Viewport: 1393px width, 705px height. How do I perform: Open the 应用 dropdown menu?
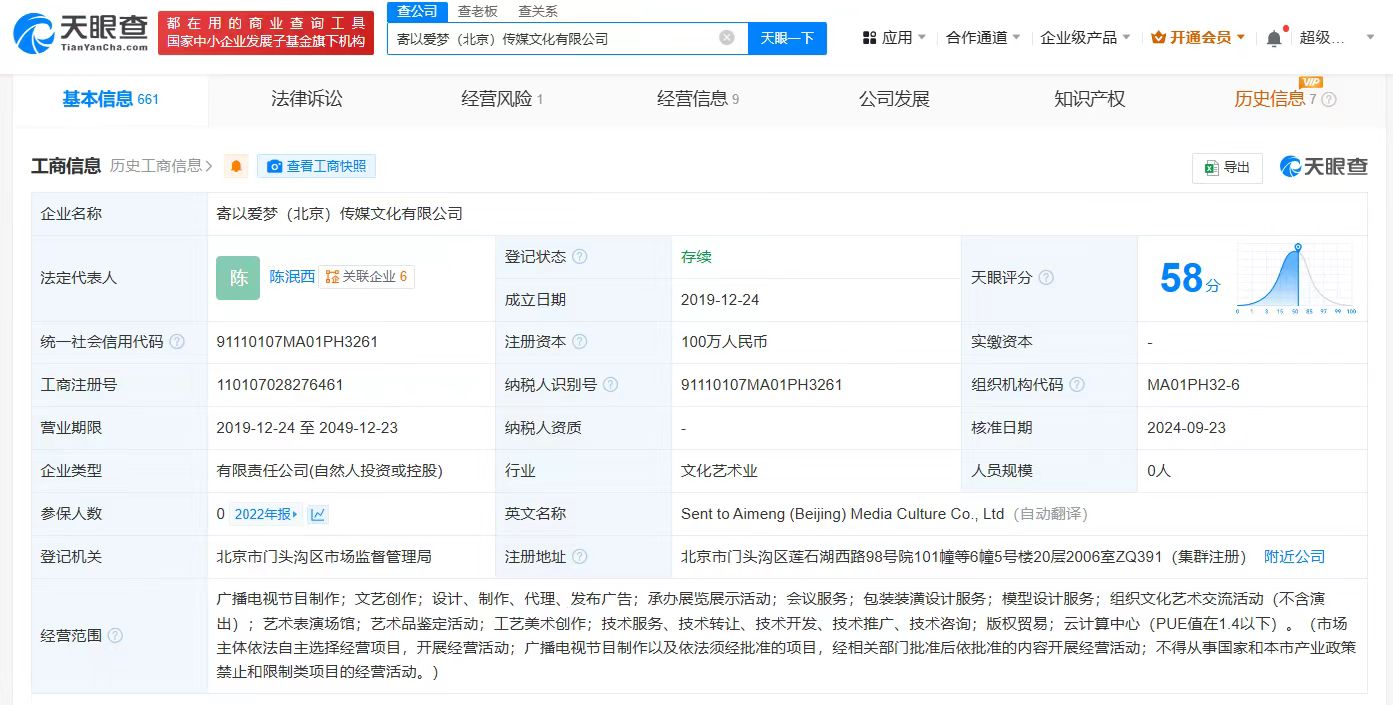pos(894,38)
